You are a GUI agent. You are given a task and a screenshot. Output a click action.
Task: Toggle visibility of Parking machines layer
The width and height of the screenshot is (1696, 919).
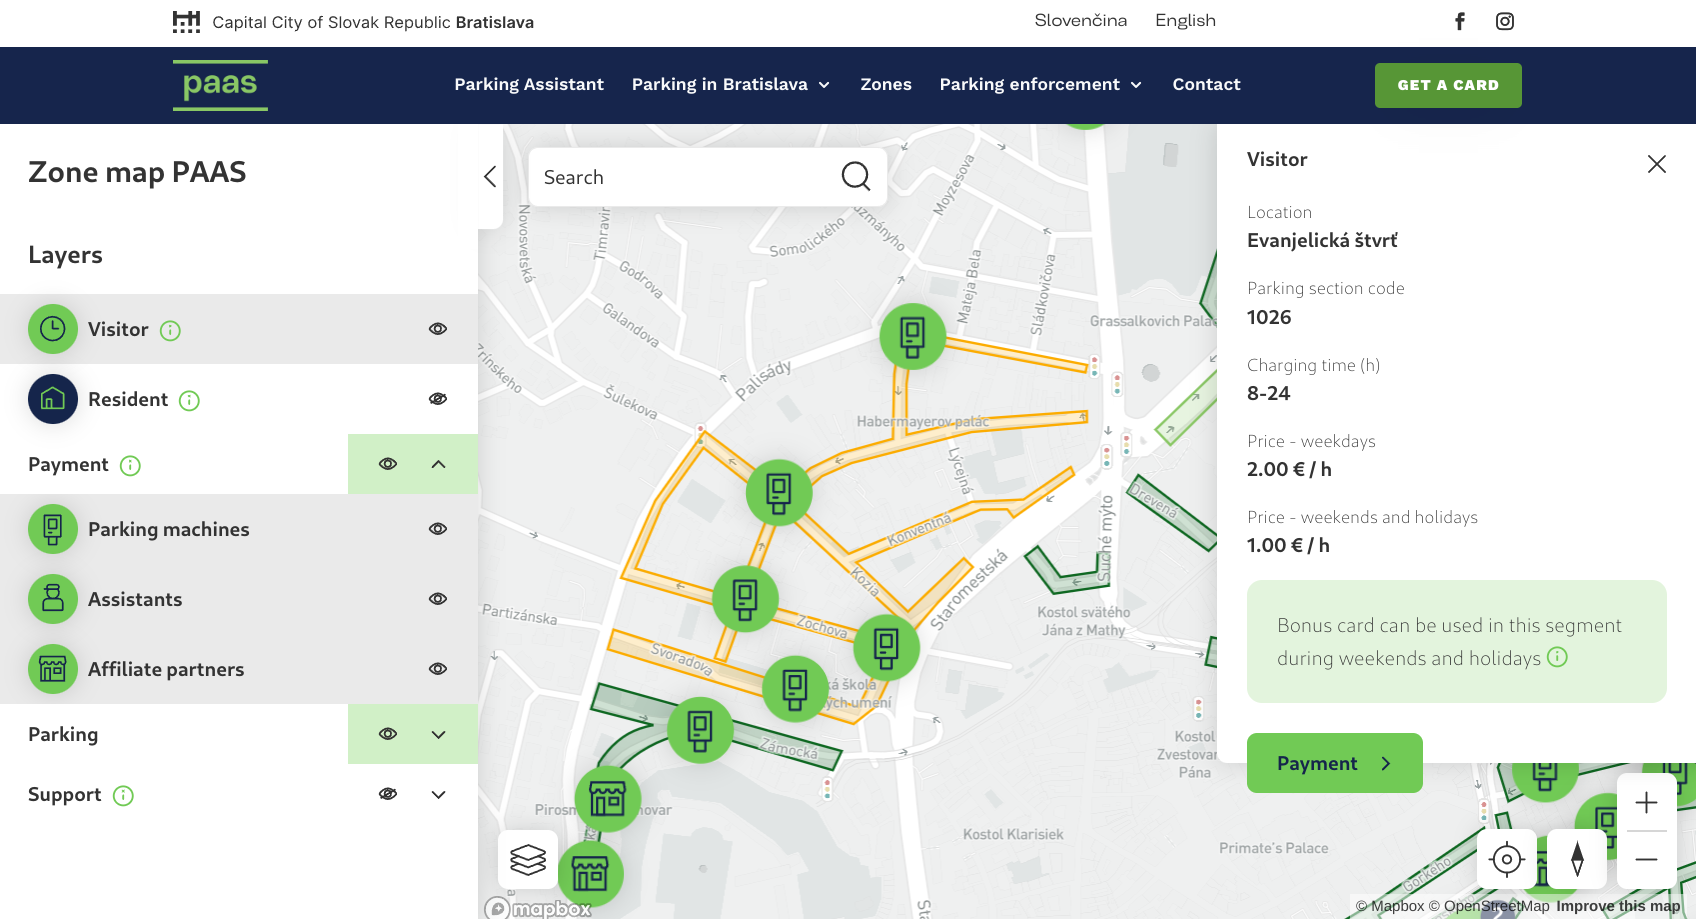click(x=438, y=529)
